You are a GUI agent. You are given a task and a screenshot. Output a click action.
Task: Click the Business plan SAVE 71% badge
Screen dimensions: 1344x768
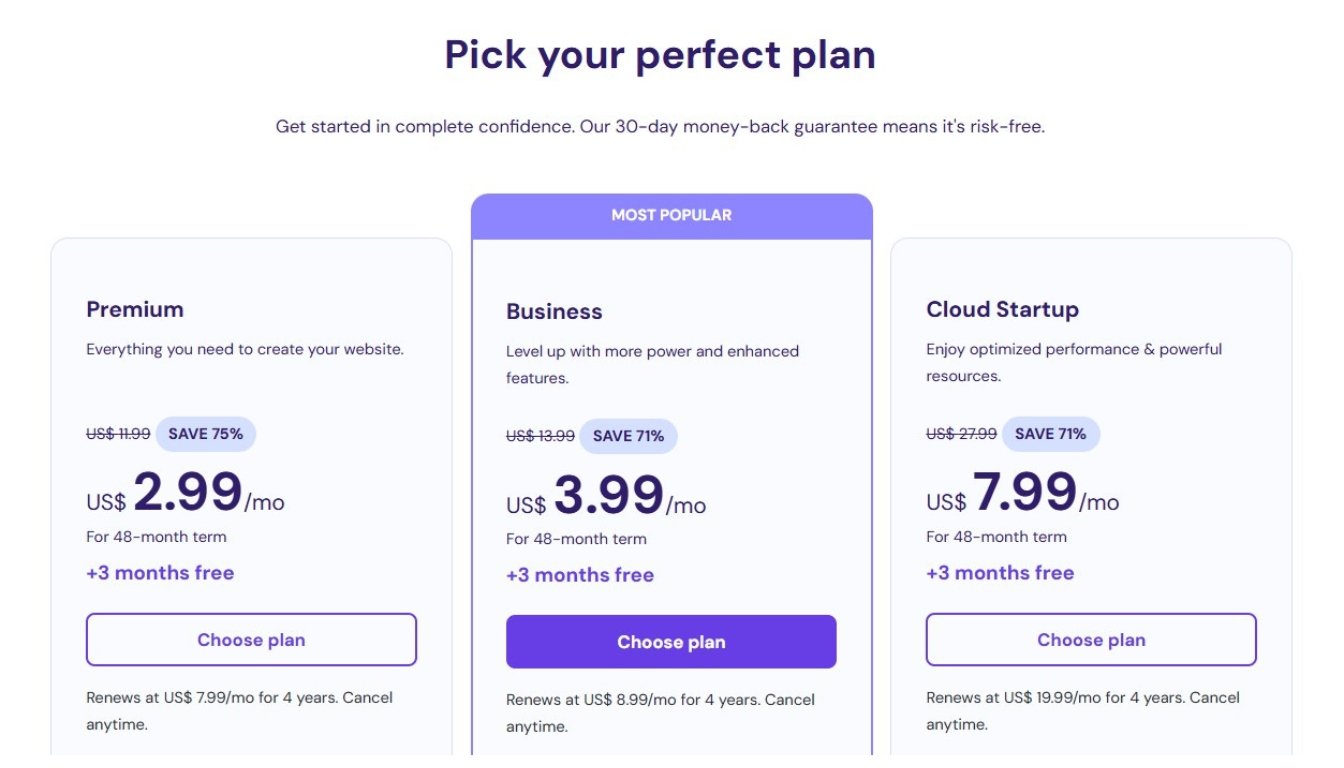point(628,436)
